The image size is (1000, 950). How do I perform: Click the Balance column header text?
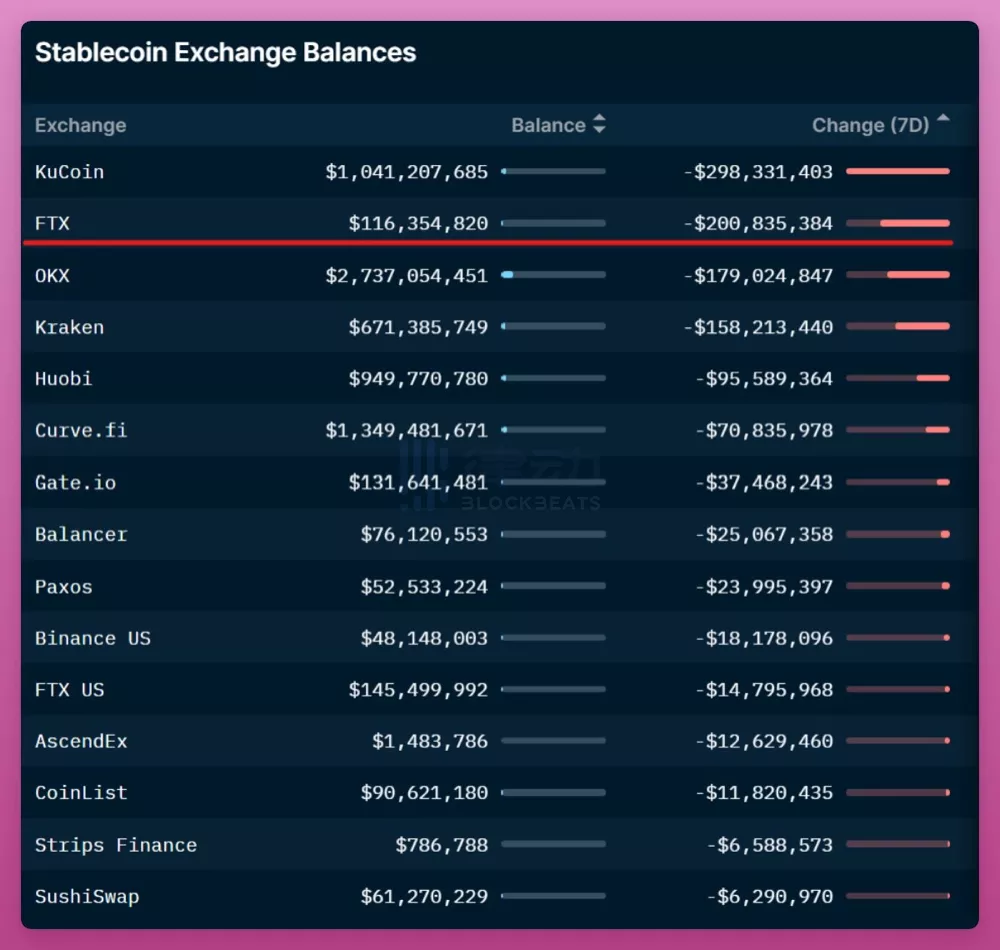click(548, 126)
